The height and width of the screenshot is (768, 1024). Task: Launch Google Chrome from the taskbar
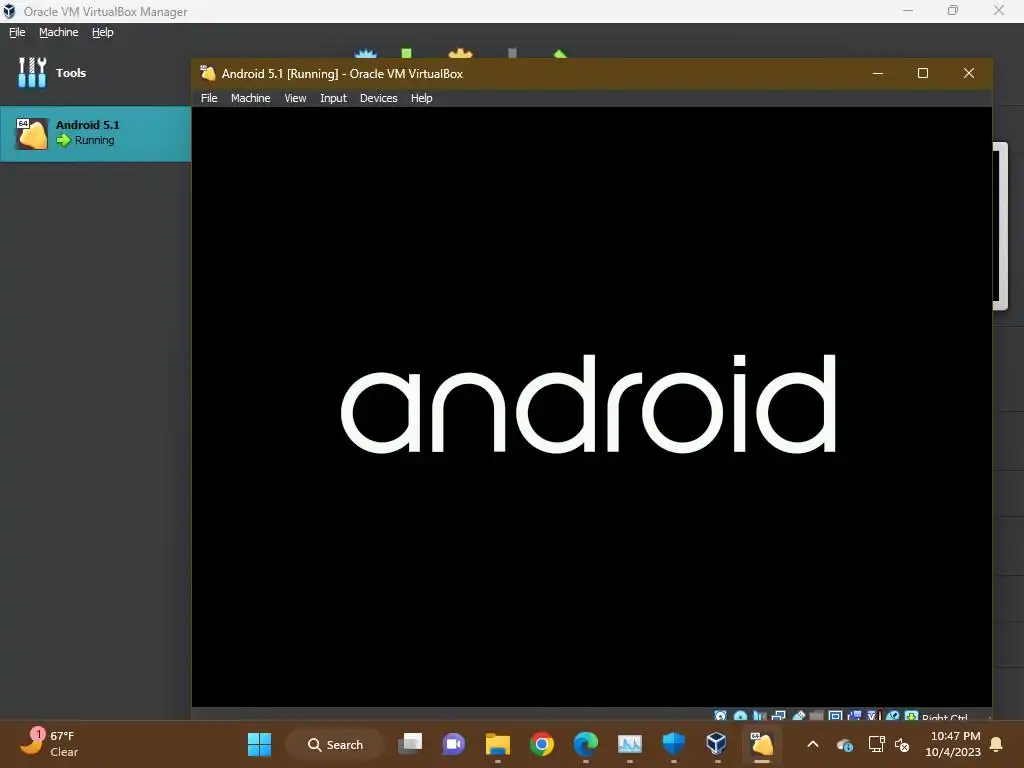[x=541, y=744]
